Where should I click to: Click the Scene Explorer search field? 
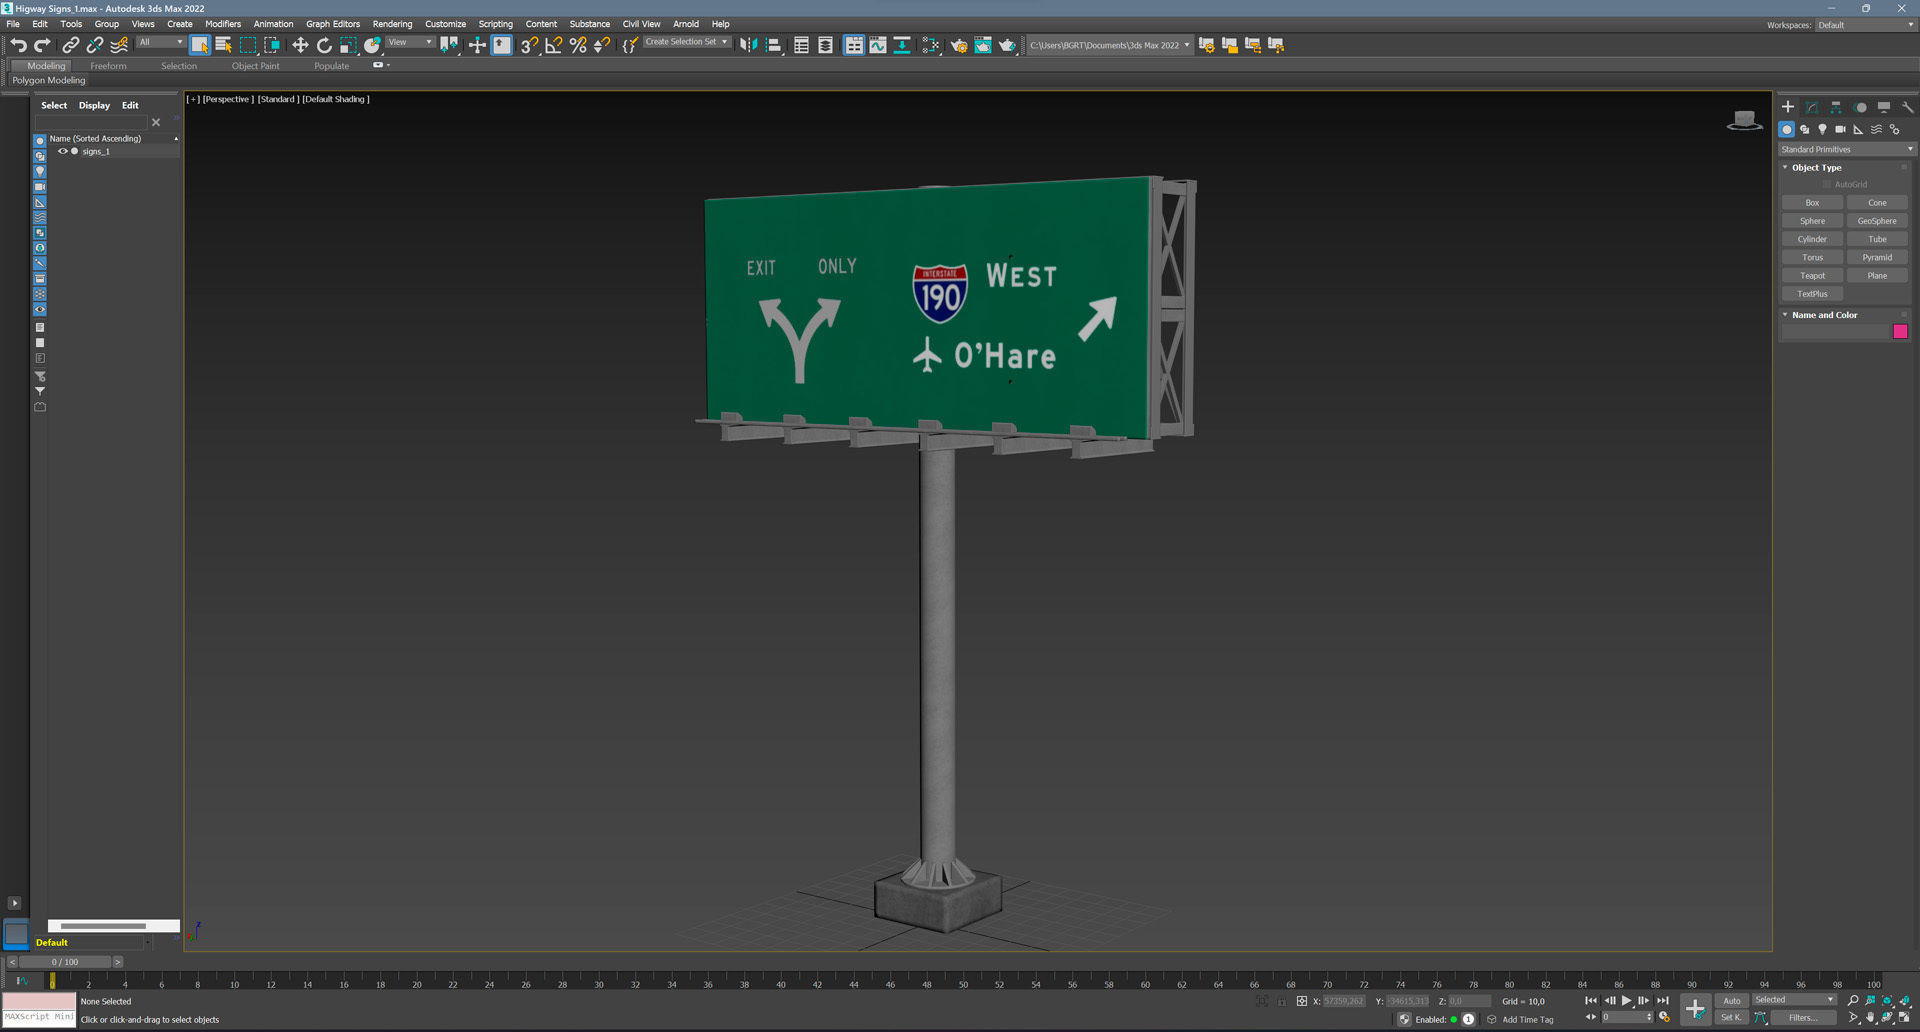(x=91, y=122)
